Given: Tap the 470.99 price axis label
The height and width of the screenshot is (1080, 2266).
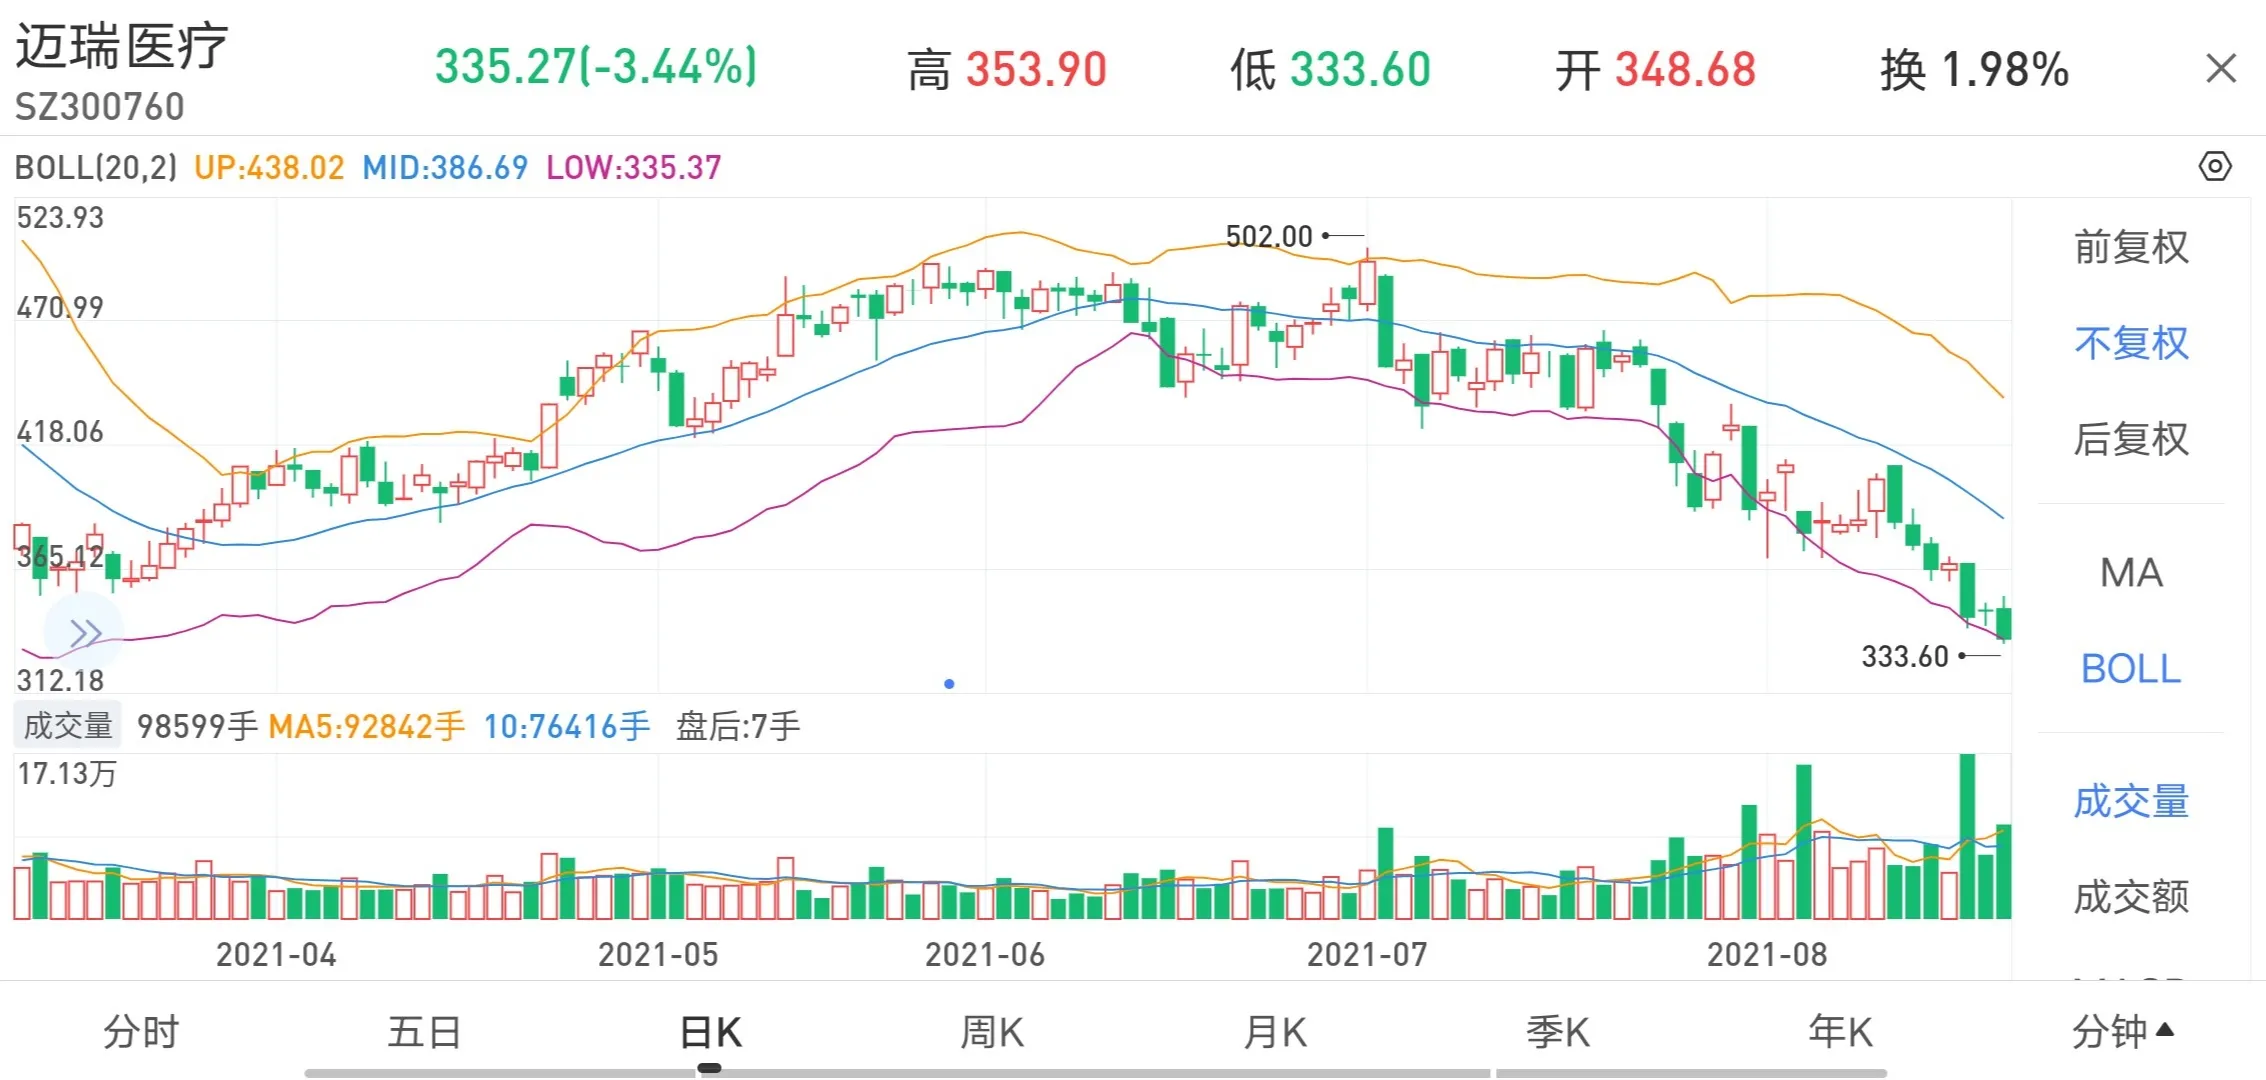Looking at the screenshot, I should 60,307.
